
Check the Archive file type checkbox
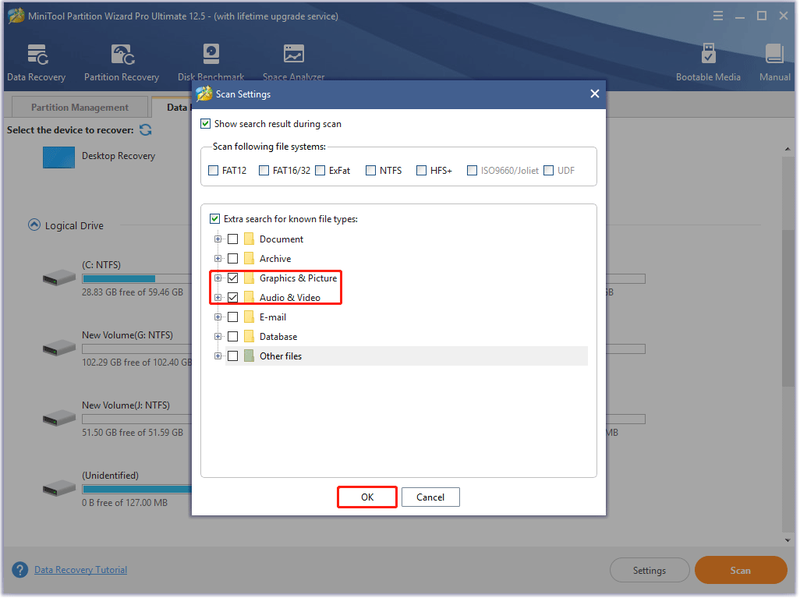coord(233,258)
